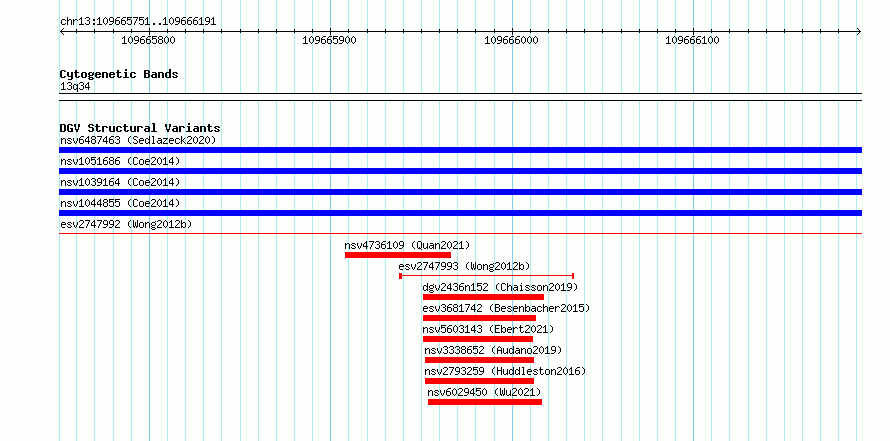890x441 pixels.
Task: Click the red bar under nsv4736109
Action: [x=397, y=255]
